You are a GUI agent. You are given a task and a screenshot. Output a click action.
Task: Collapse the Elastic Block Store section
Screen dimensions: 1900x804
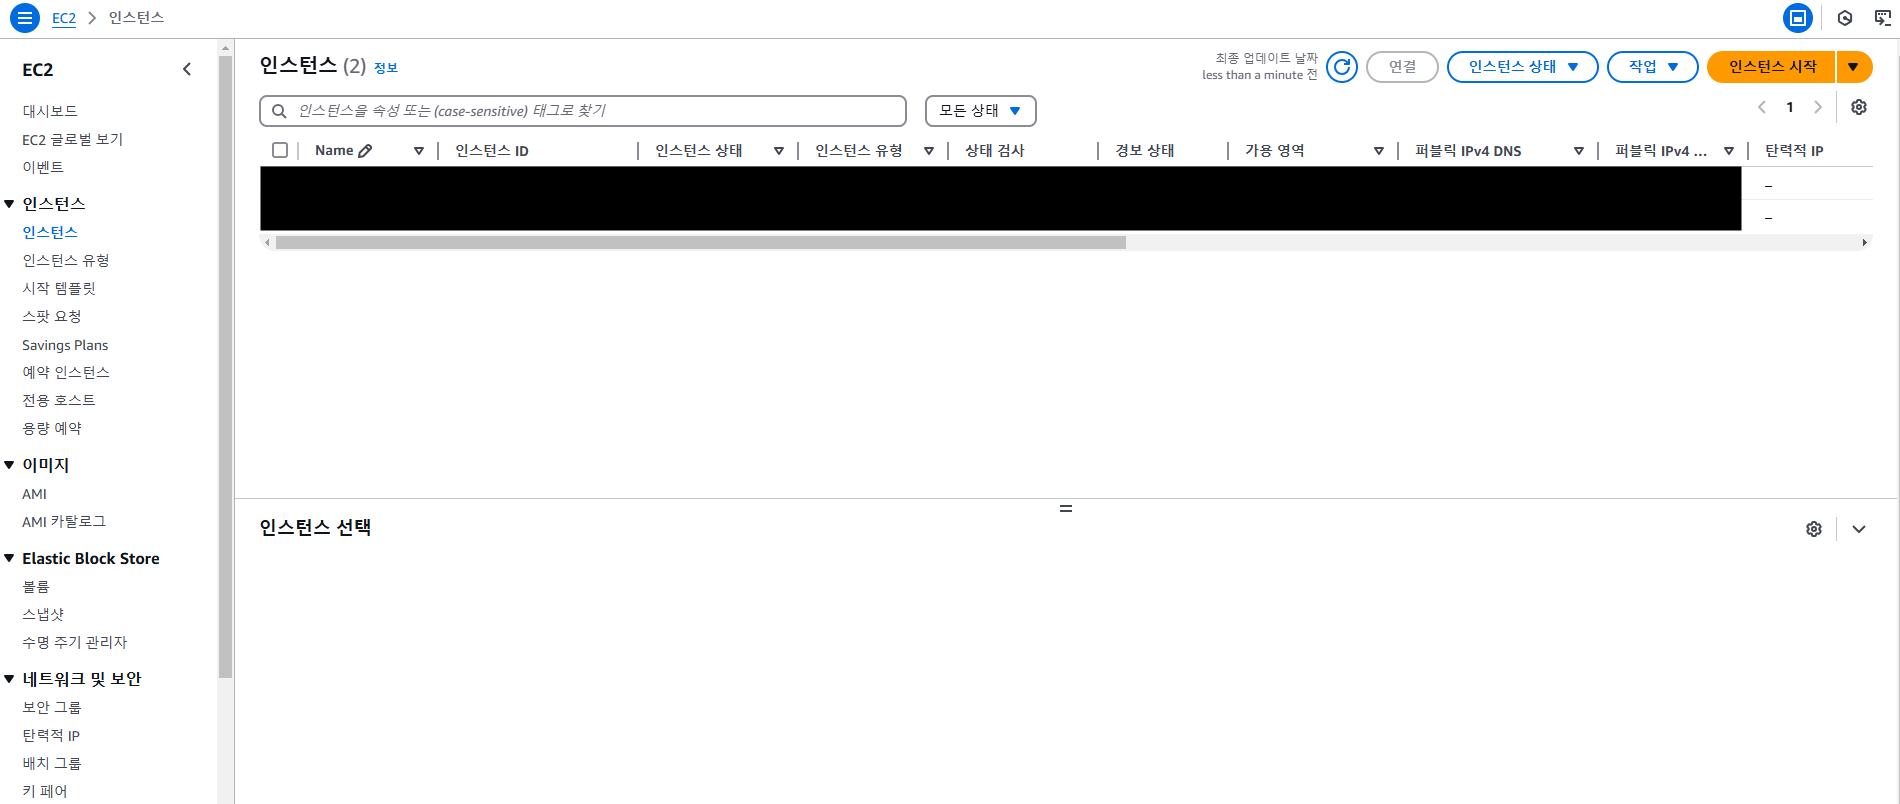pos(9,558)
